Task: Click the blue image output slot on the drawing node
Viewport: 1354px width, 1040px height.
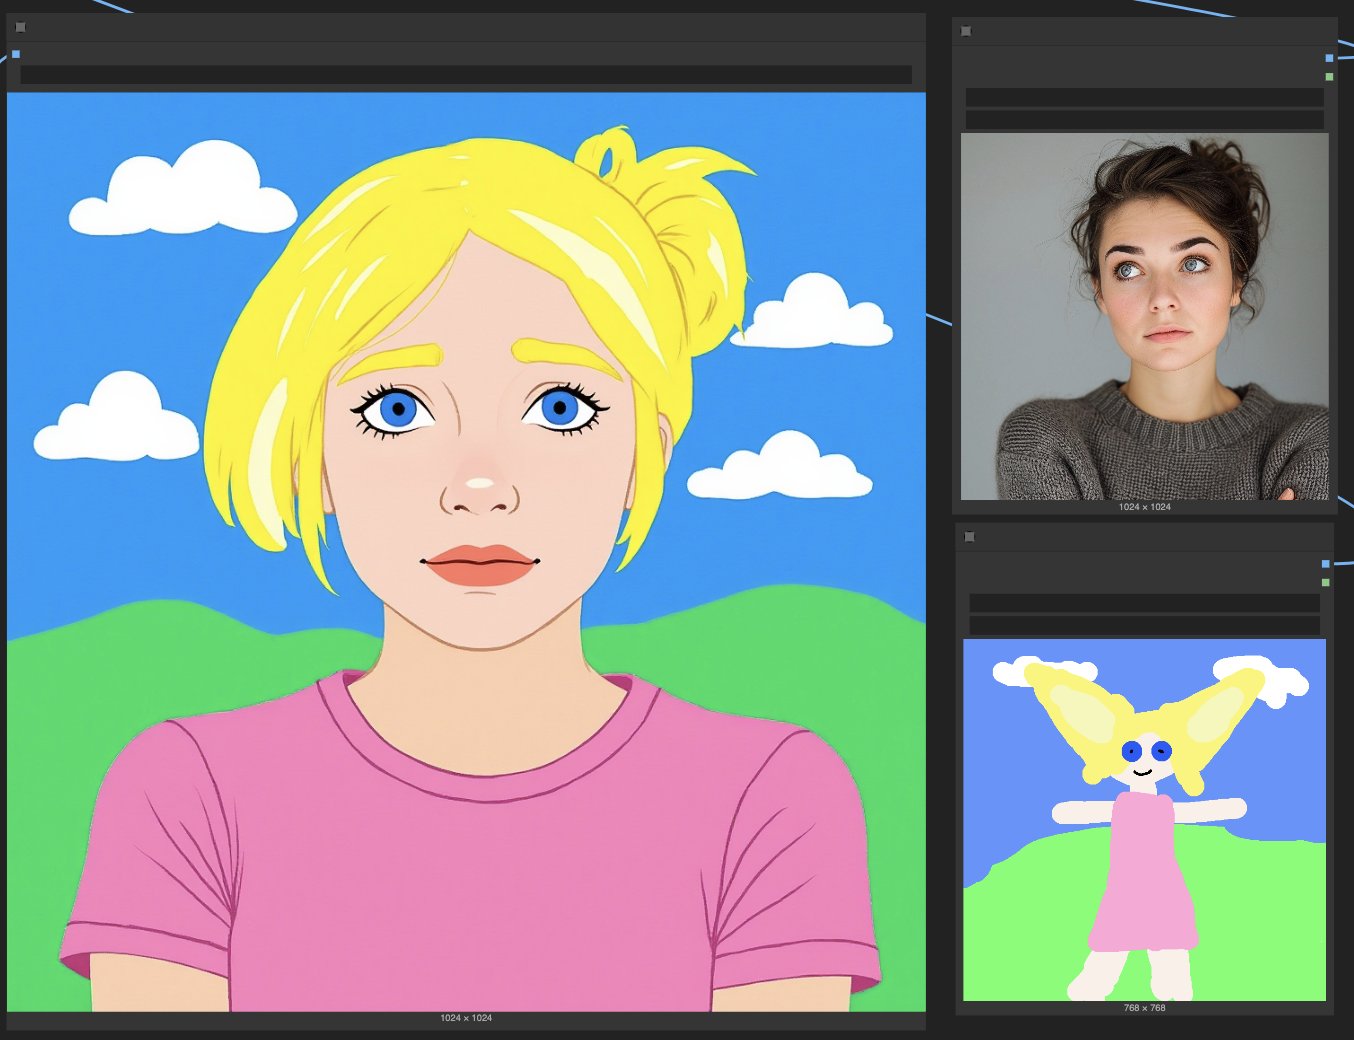Action: (1326, 564)
